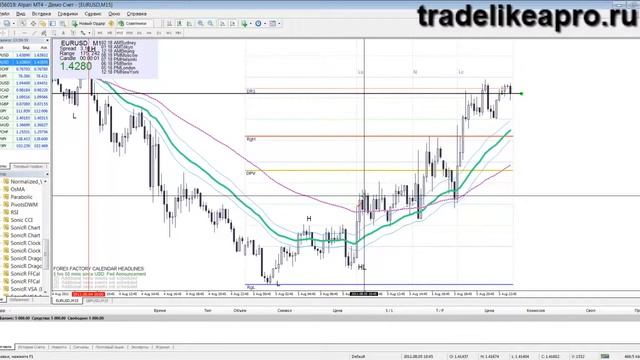Click the Советники button
This screenshot has height=360, width=640.
coord(133,24)
